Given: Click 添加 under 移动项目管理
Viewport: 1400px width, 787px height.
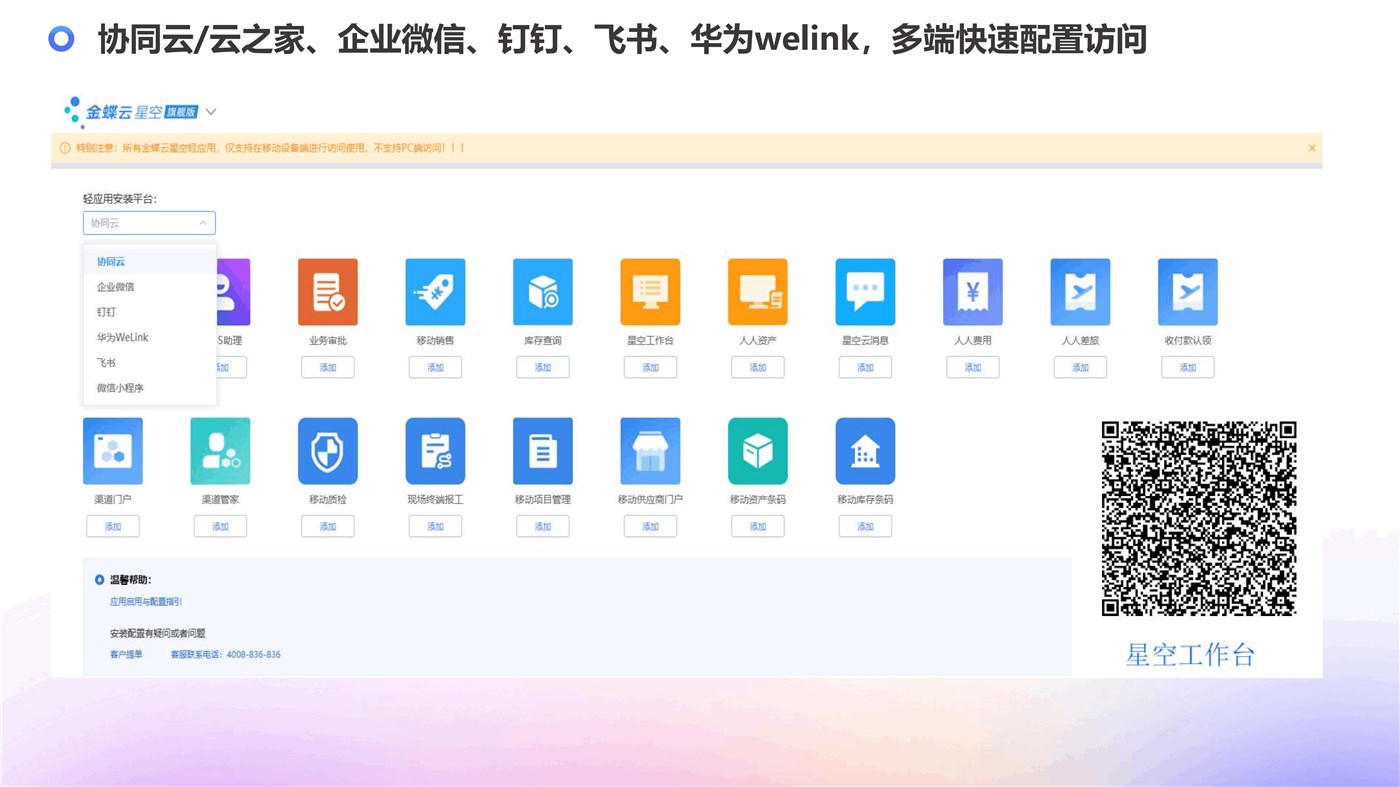Looking at the screenshot, I should point(543,526).
